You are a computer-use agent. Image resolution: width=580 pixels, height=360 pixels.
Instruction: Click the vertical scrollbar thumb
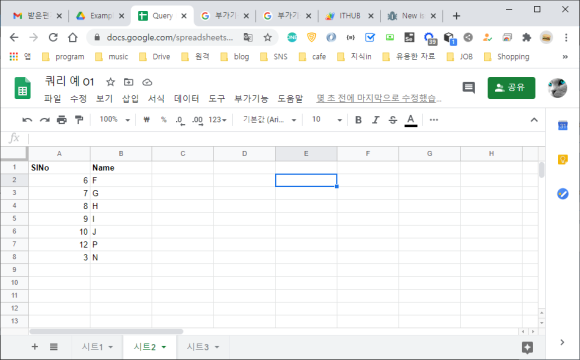tap(542, 170)
